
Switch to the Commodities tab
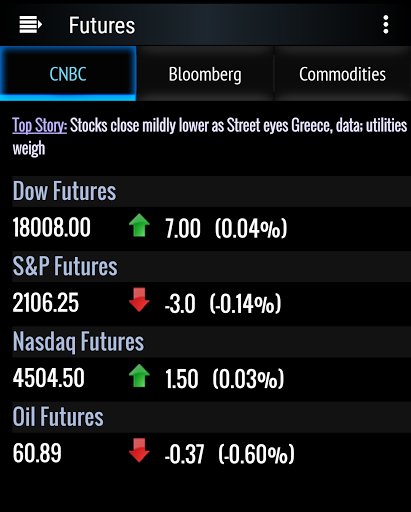[342, 74]
